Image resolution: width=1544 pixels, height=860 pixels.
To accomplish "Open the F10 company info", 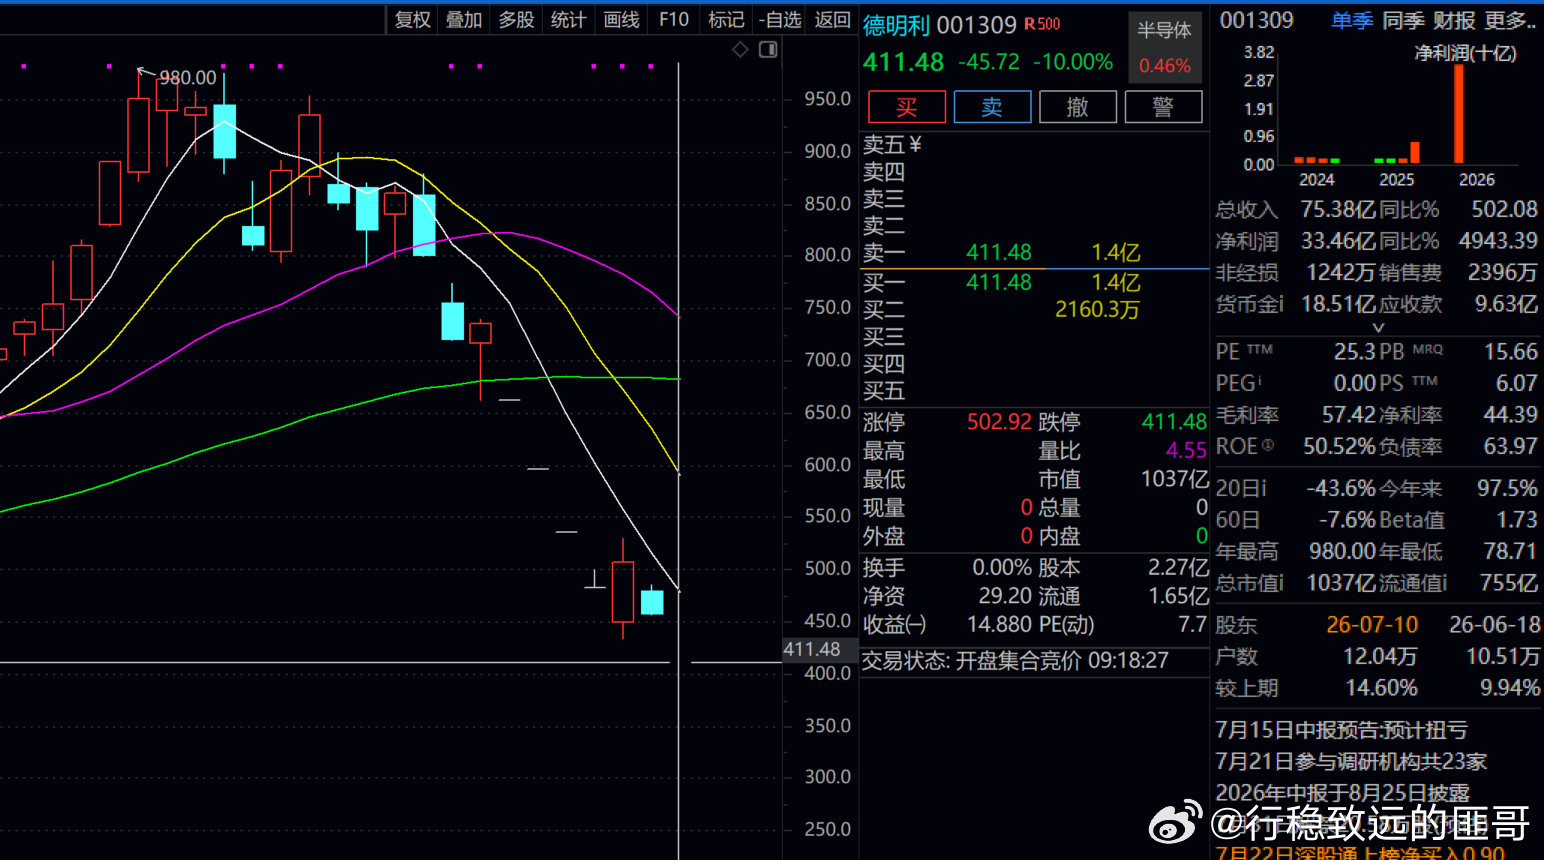I will (x=674, y=20).
